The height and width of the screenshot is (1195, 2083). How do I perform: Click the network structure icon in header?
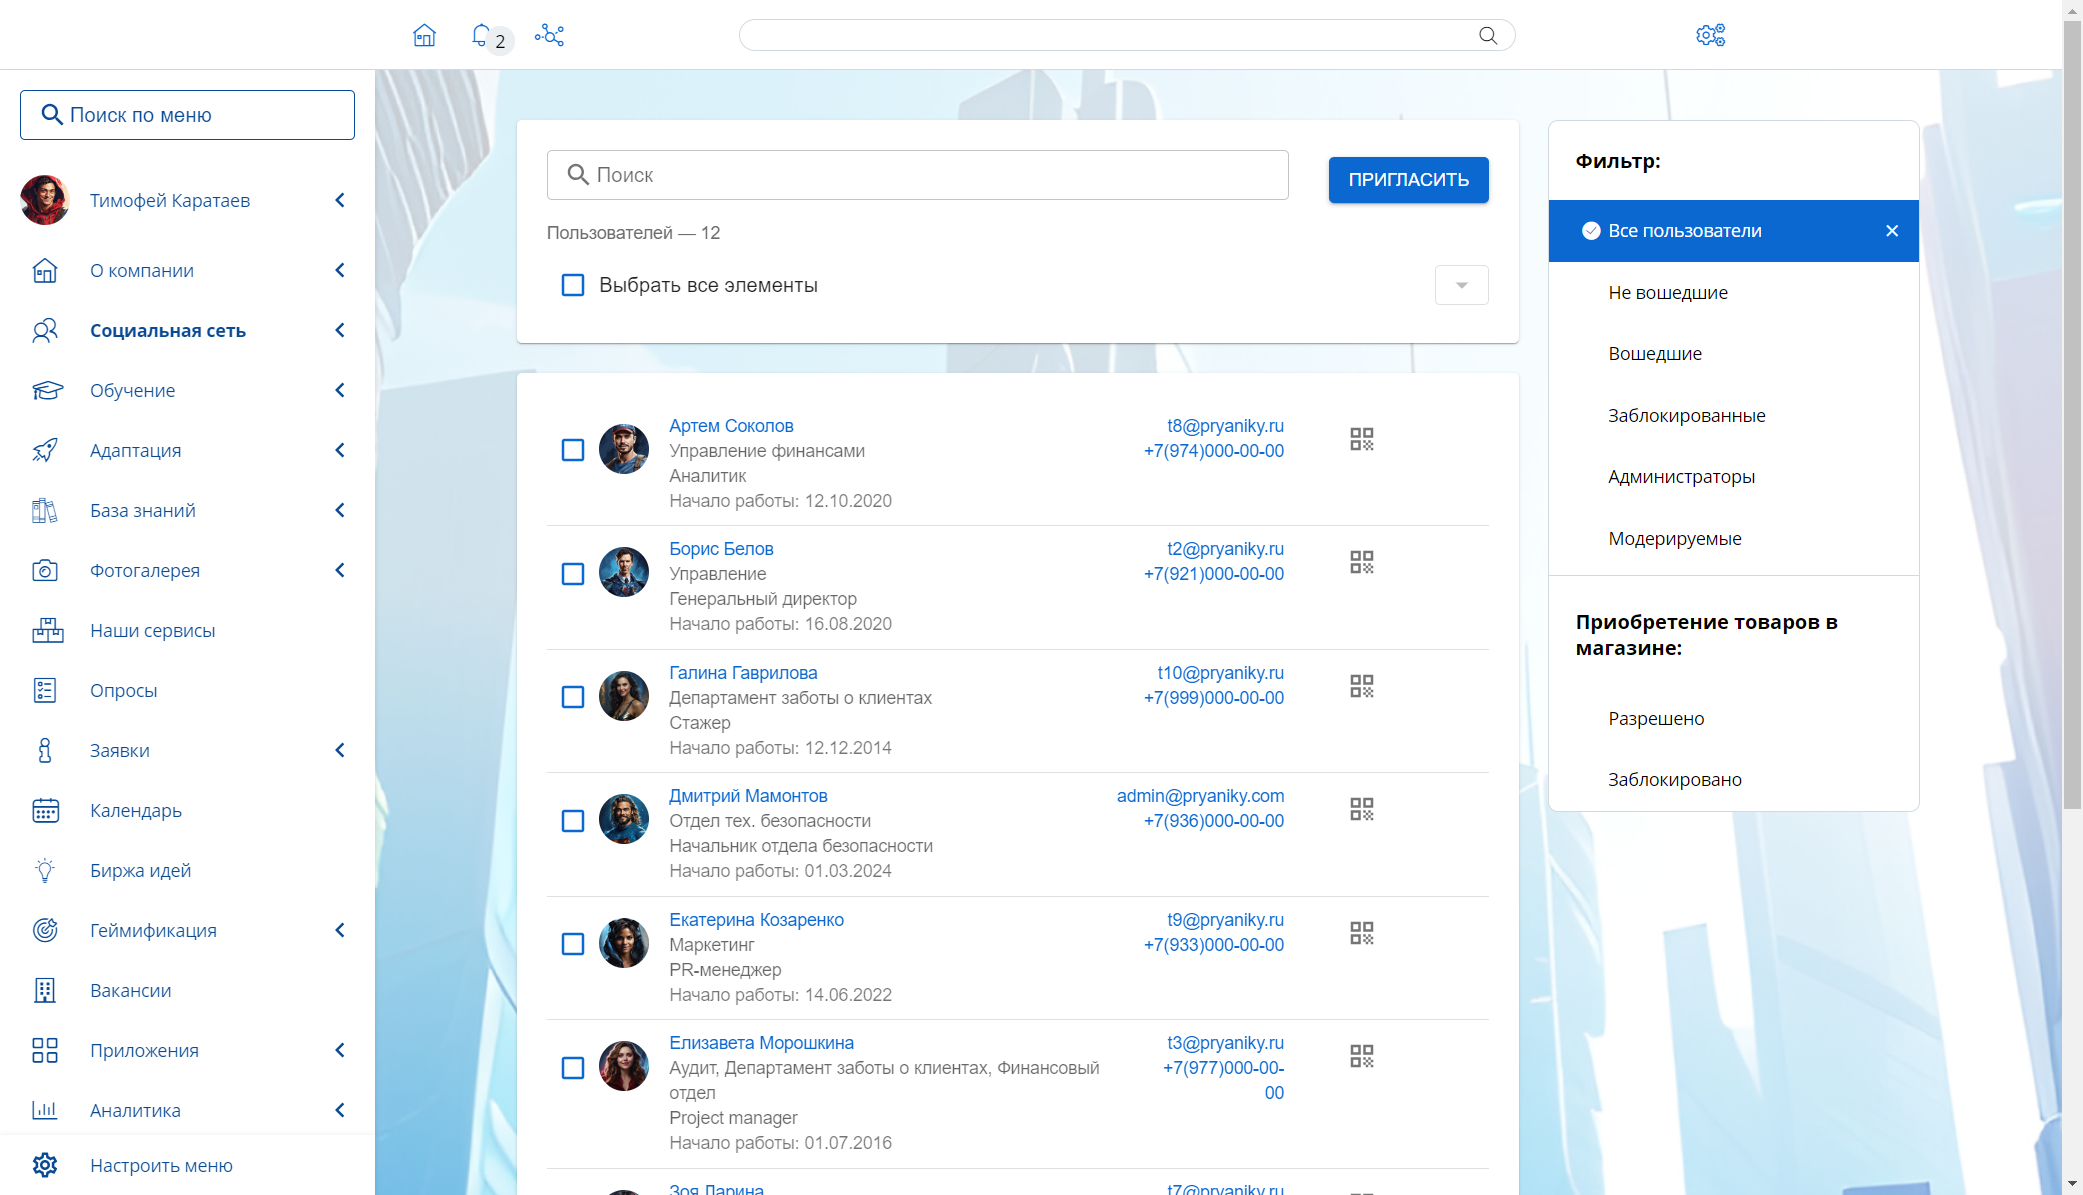coord(549,36)
